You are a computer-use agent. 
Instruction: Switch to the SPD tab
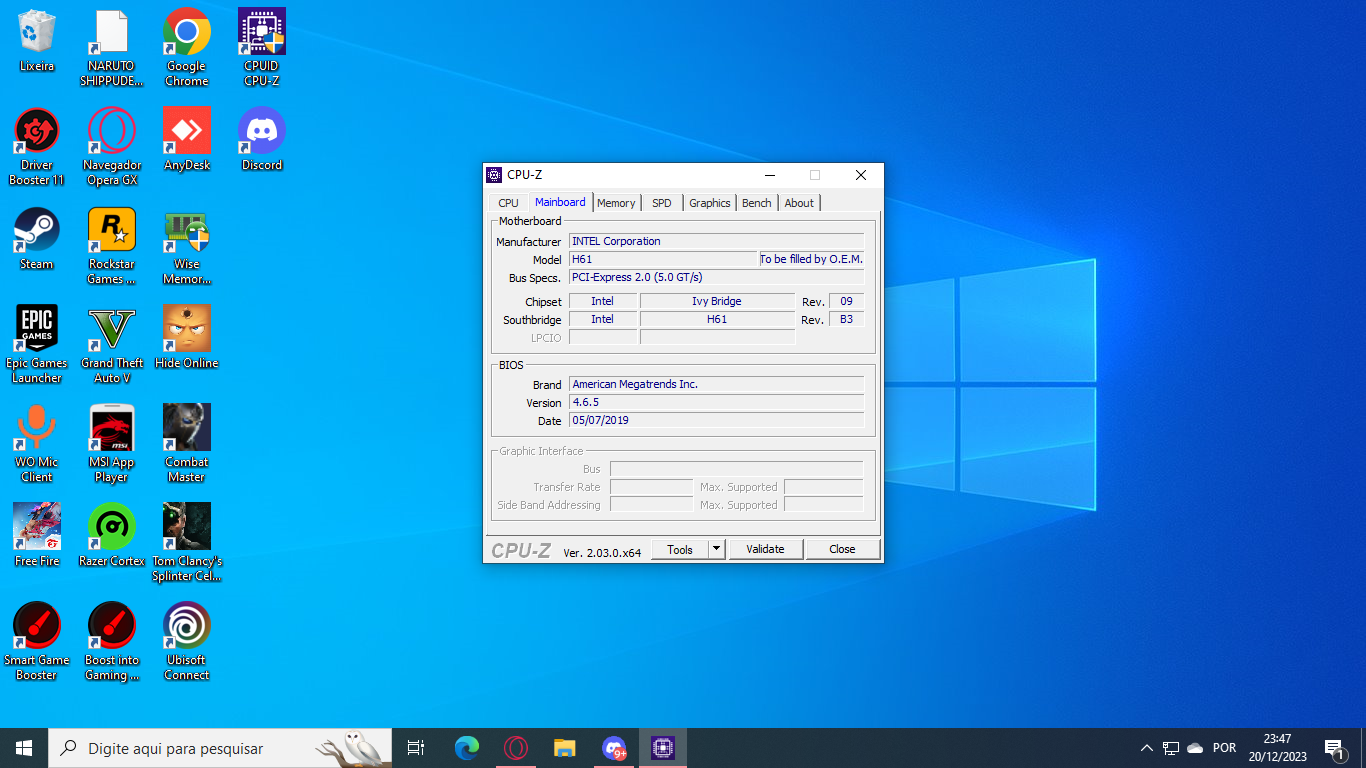[x=662, y=203]
